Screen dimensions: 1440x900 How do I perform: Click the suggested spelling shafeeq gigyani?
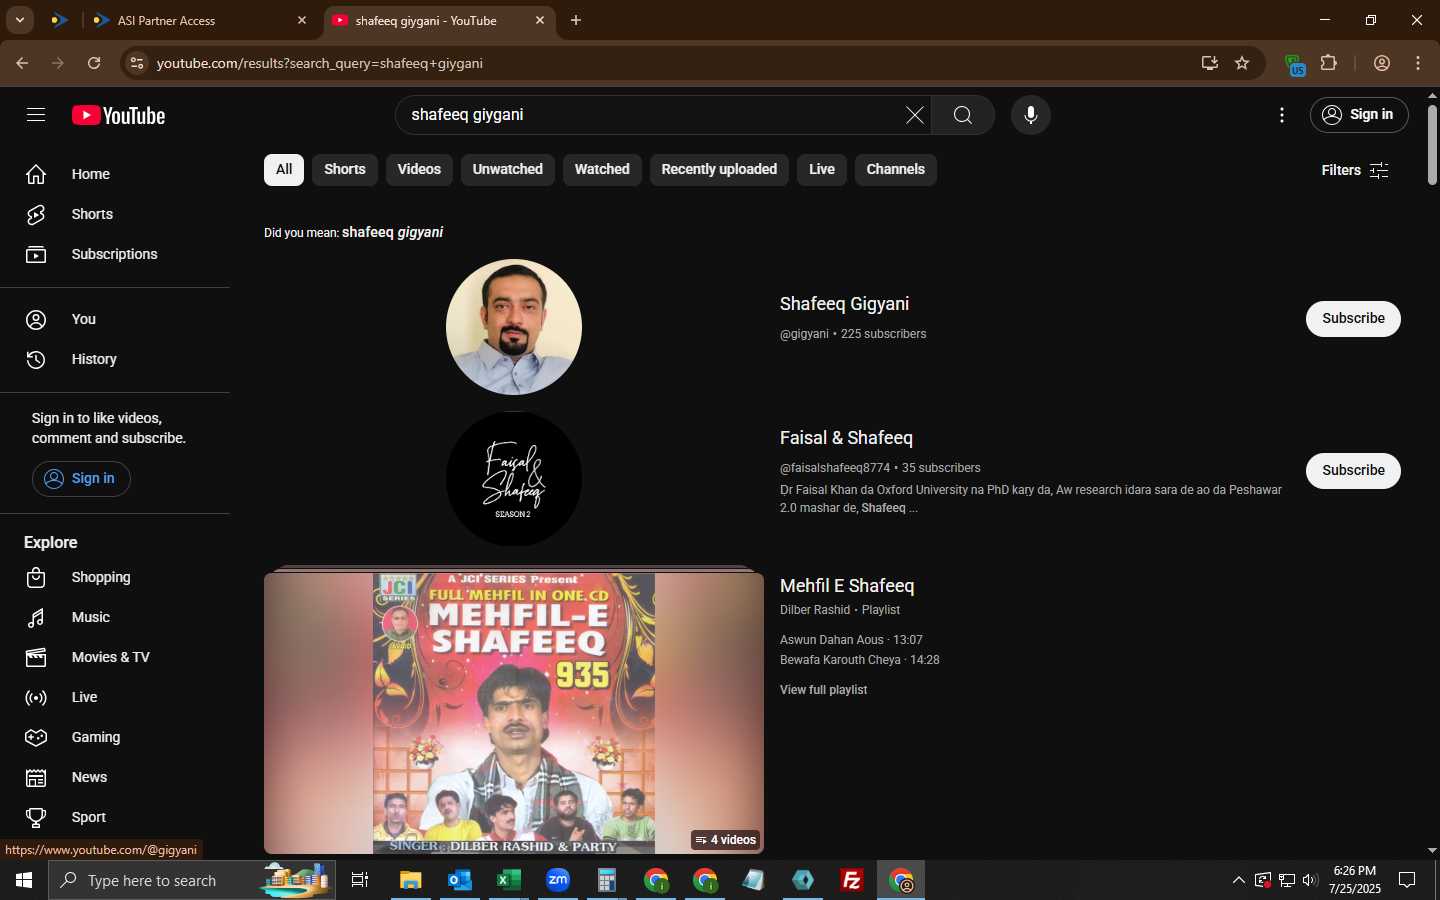coord(393,232)
